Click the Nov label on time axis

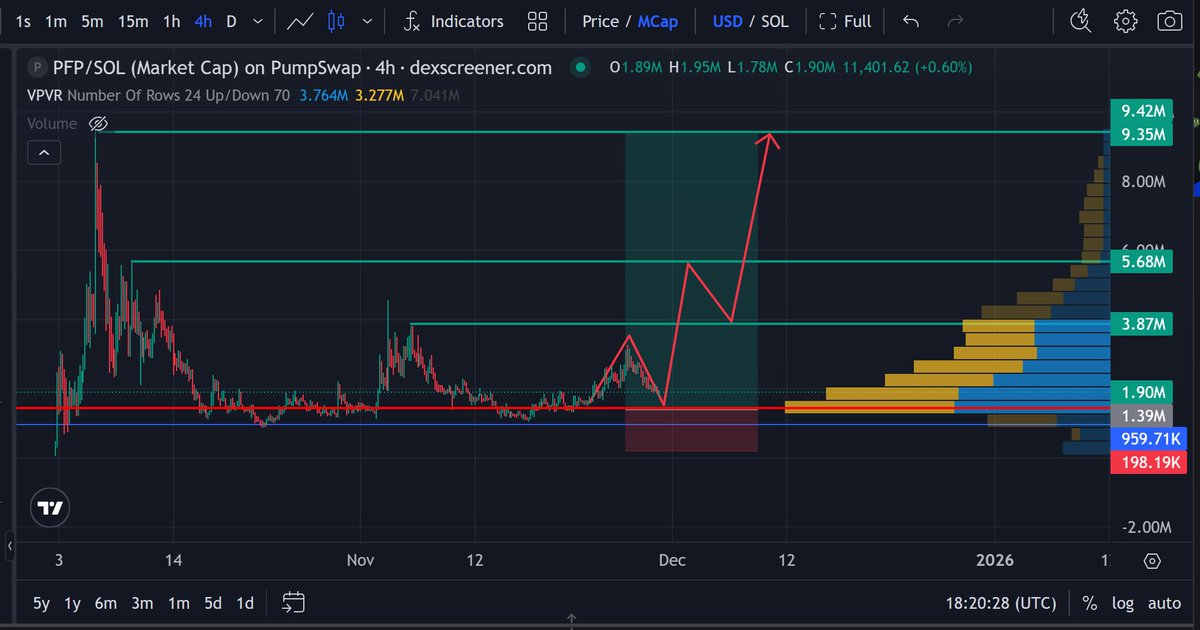pos(360,561)
